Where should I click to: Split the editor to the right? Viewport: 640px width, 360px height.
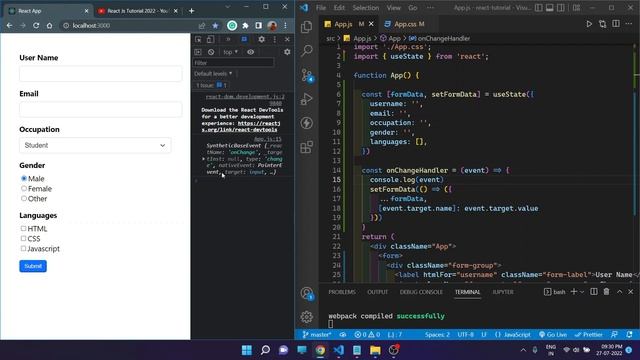[616, 24]
